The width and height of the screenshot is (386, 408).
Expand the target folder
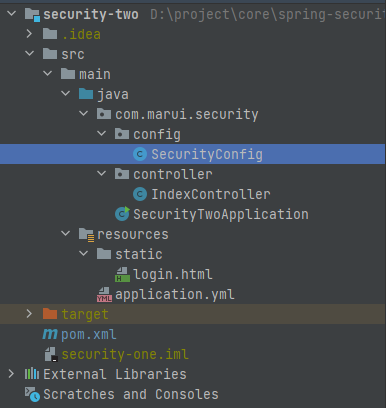click(x=29, y=314)
